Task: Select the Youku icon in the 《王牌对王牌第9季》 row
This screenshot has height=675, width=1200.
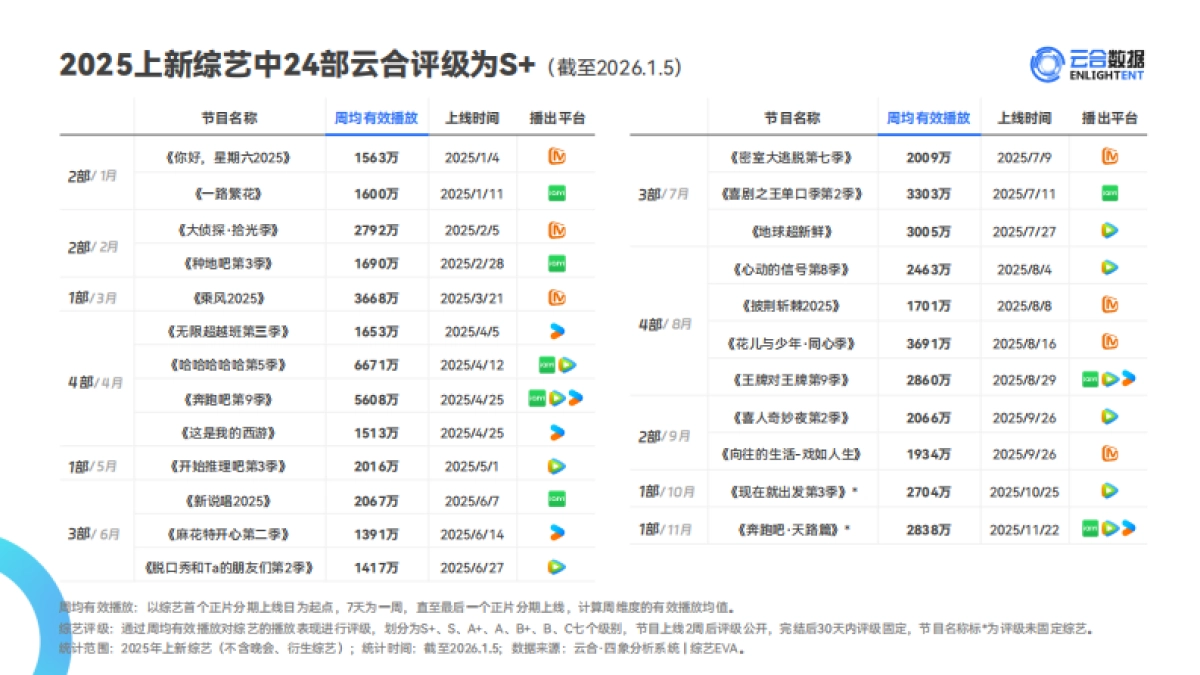Action: 1128,379
